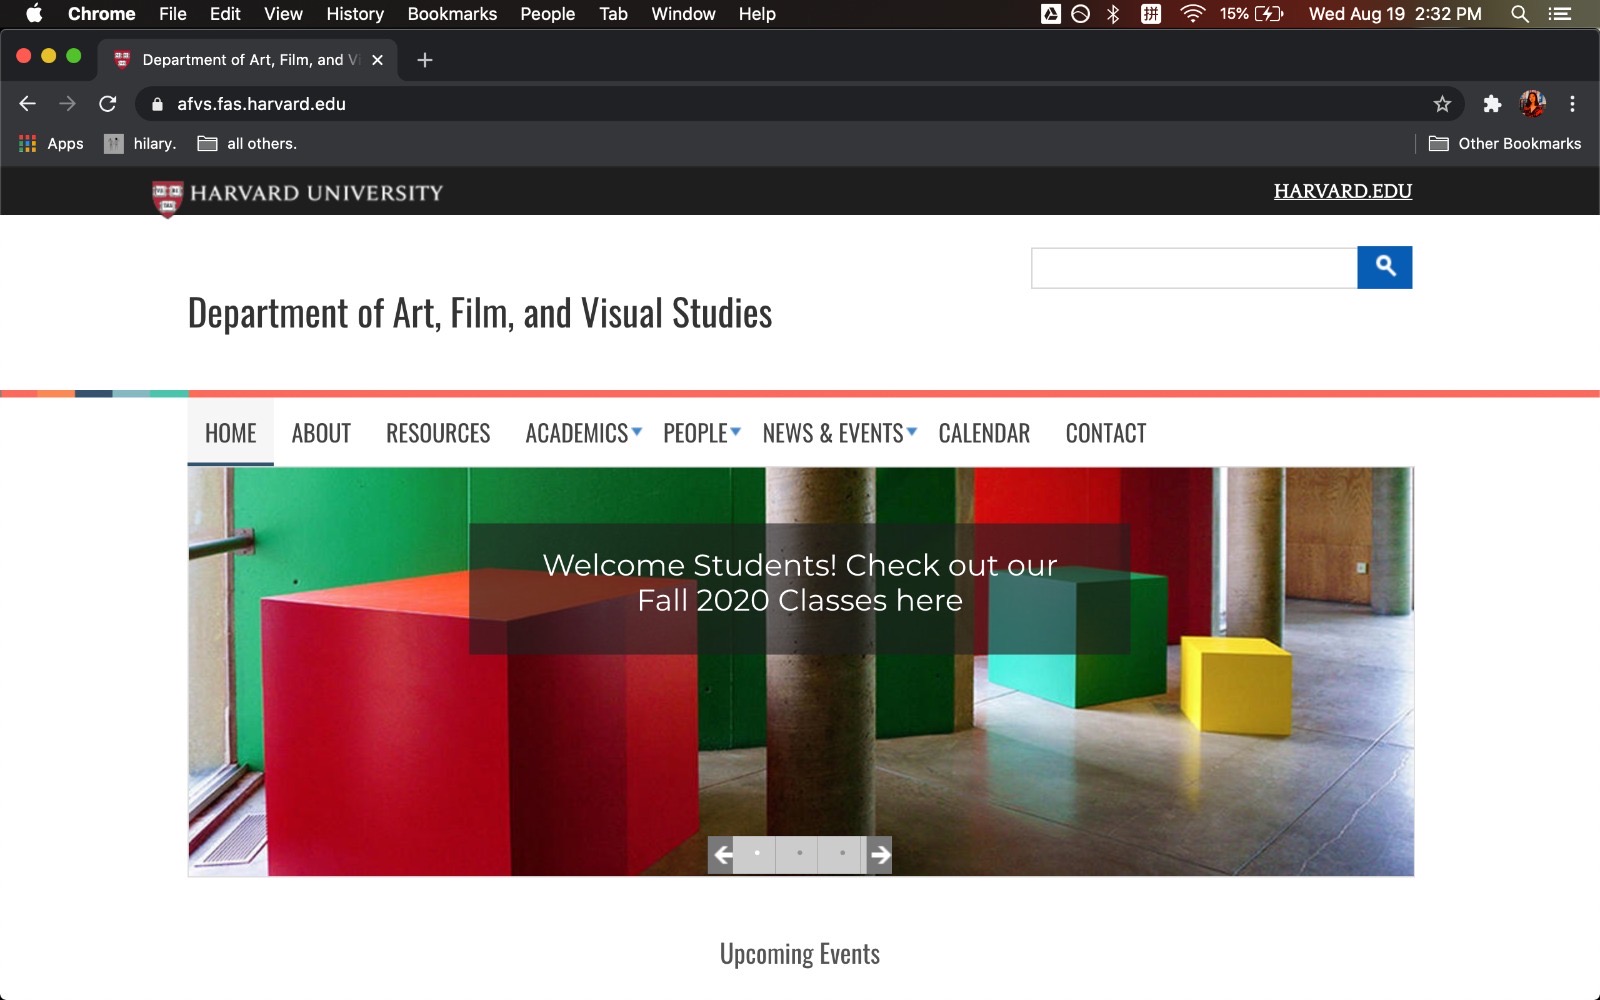The height and width of the screenshot is (1000, 1600).
Task: Reload the page with the refresh icon
Action: point(108,104)
